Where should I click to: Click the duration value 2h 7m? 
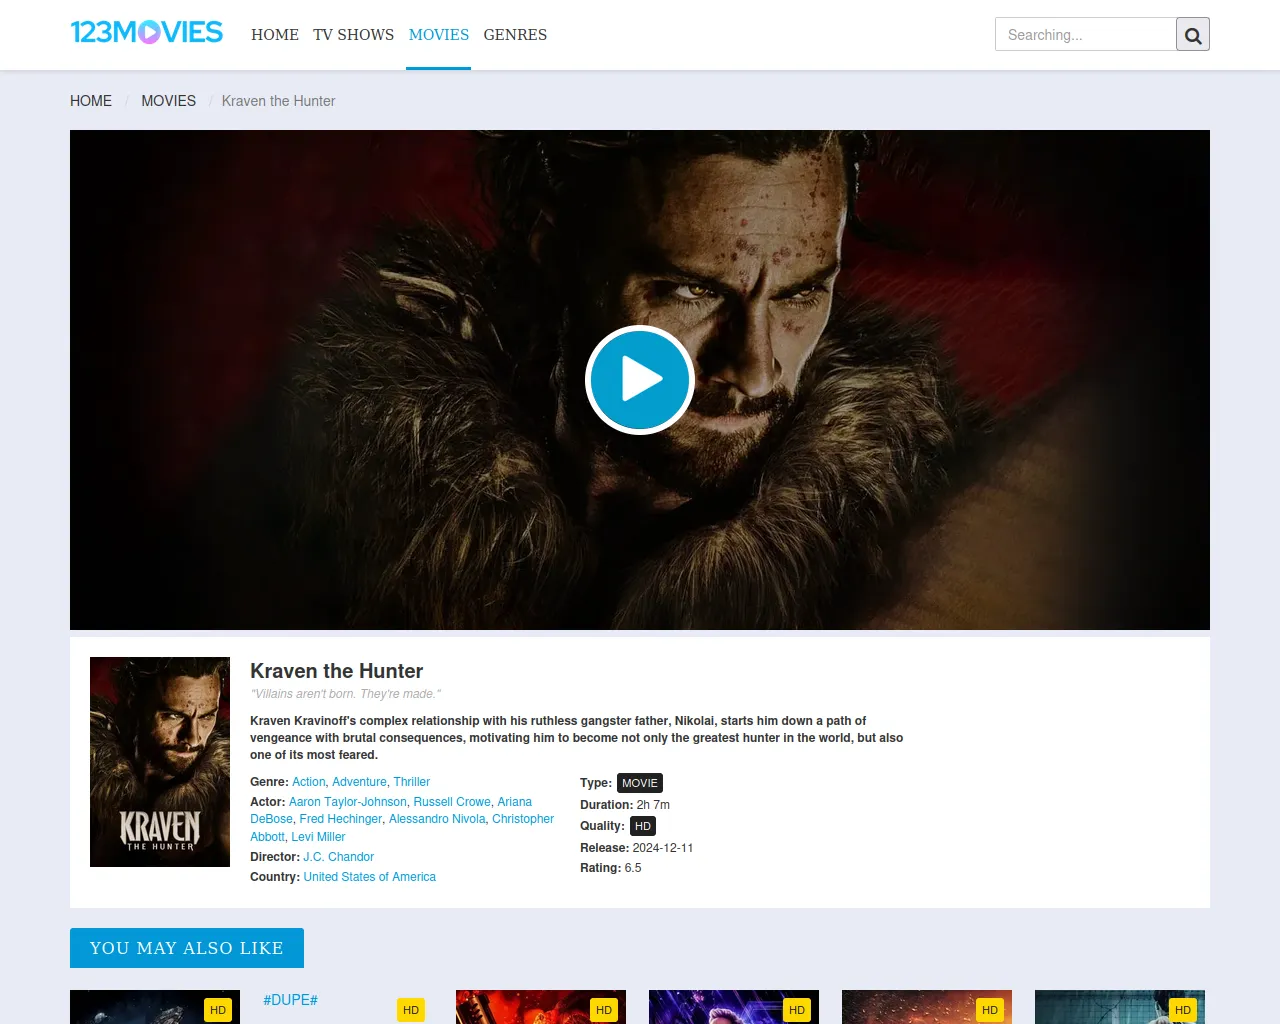653,805
